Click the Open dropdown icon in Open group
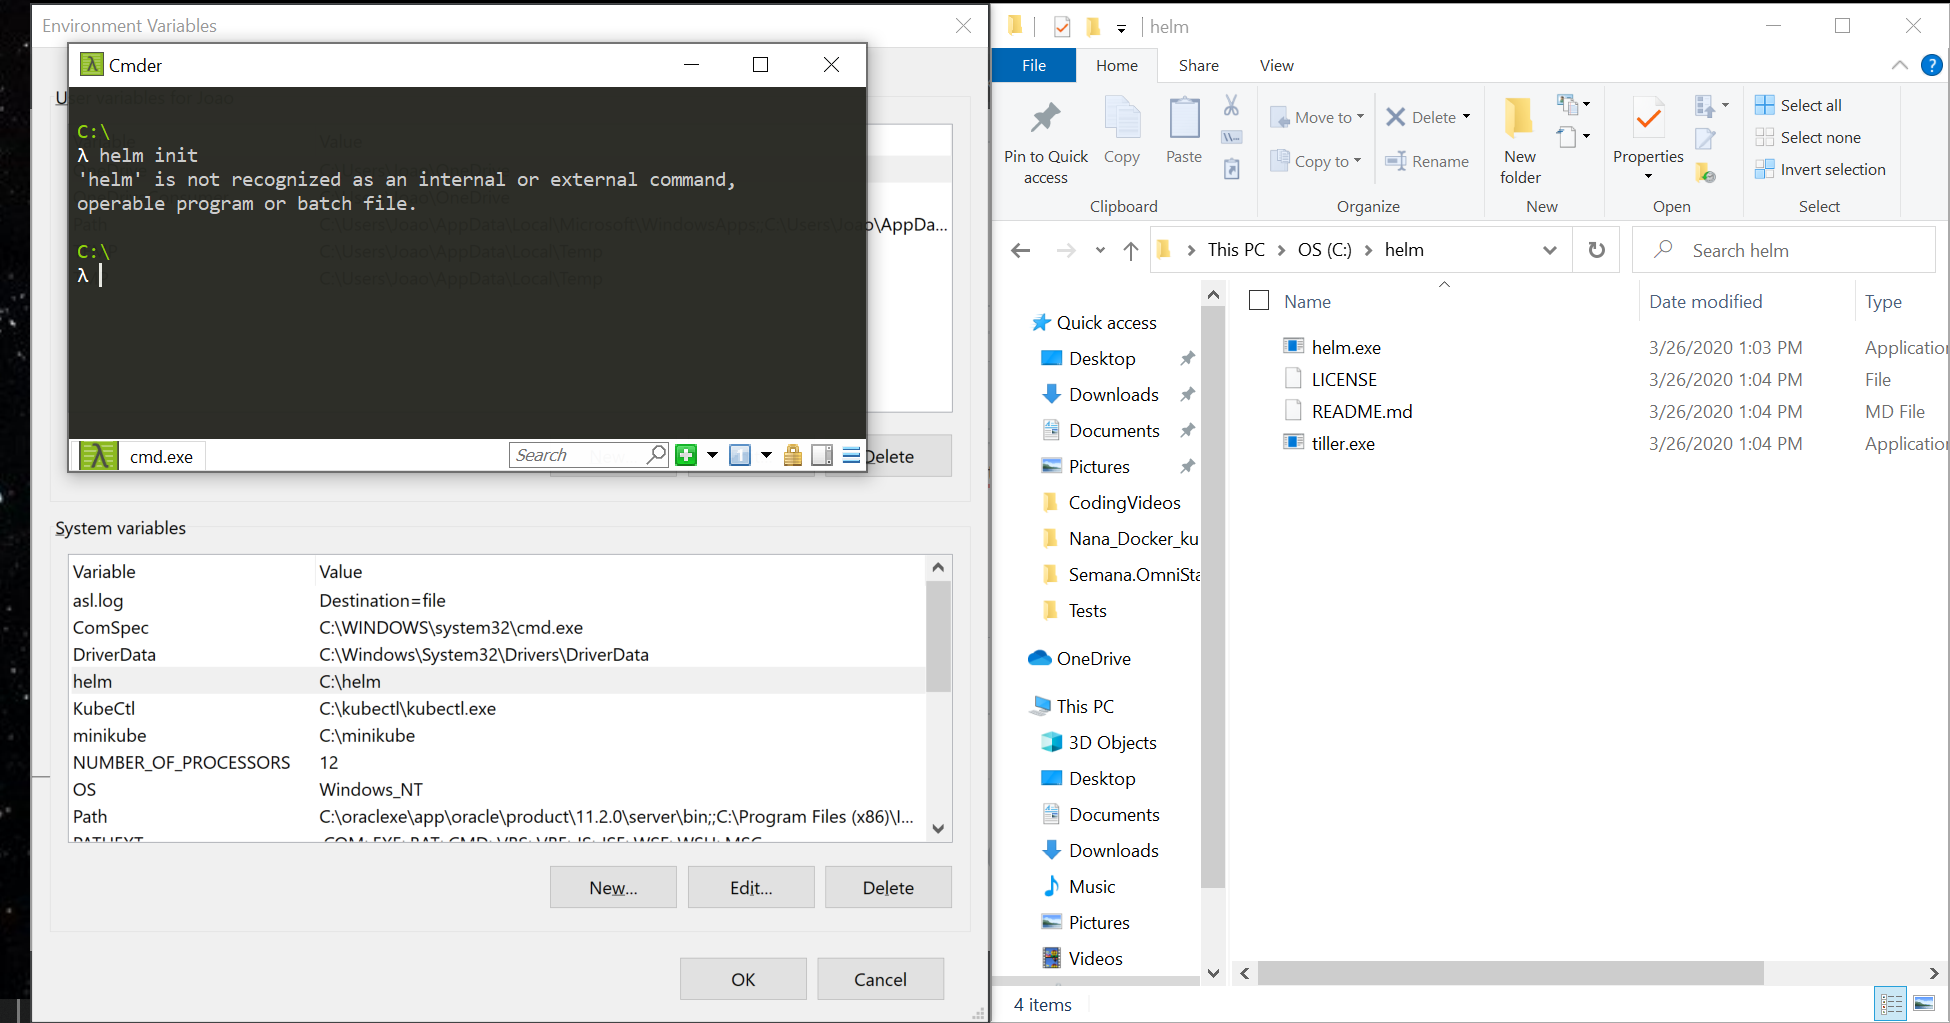Image resolution: width=1950 pixels, height=1023 pixels. coord(1711,105)
